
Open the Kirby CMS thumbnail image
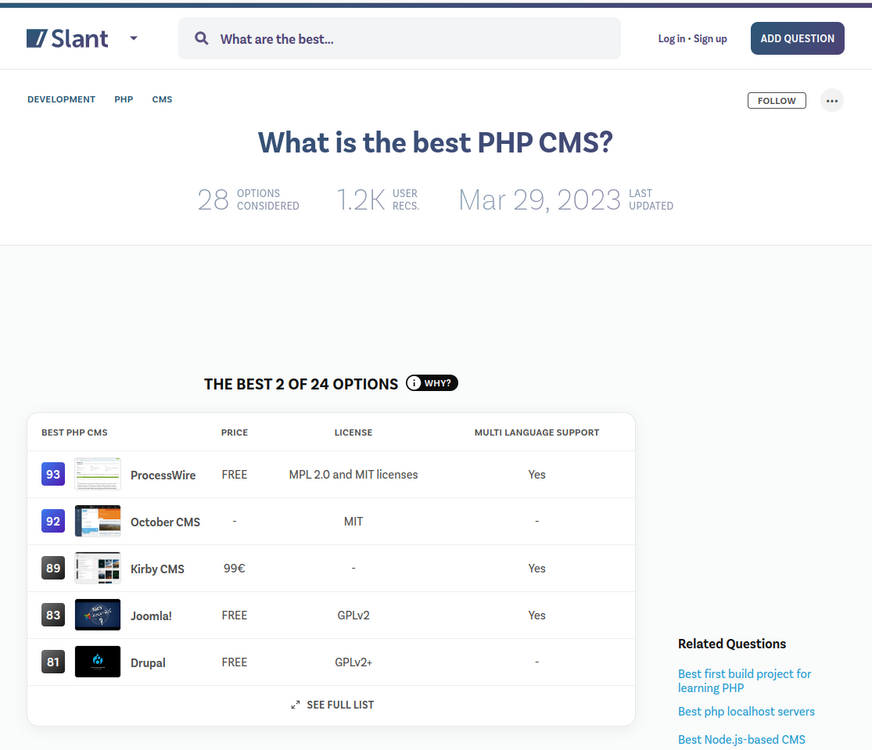coord(98,568)
